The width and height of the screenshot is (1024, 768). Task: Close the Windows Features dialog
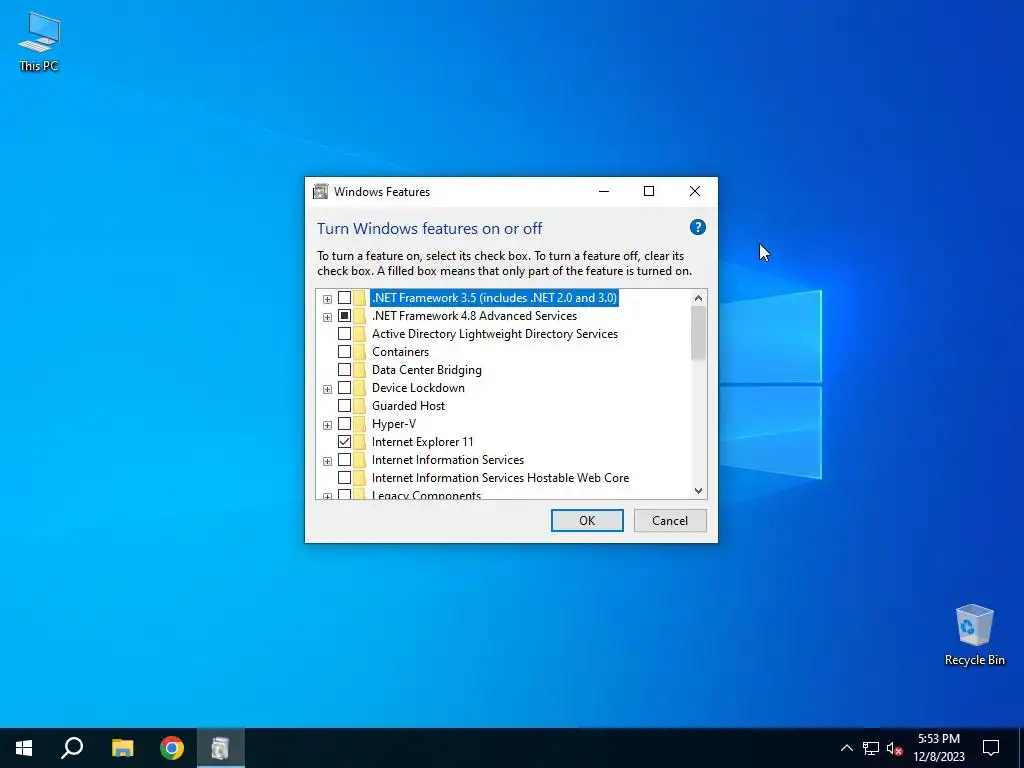click(695, 191)
